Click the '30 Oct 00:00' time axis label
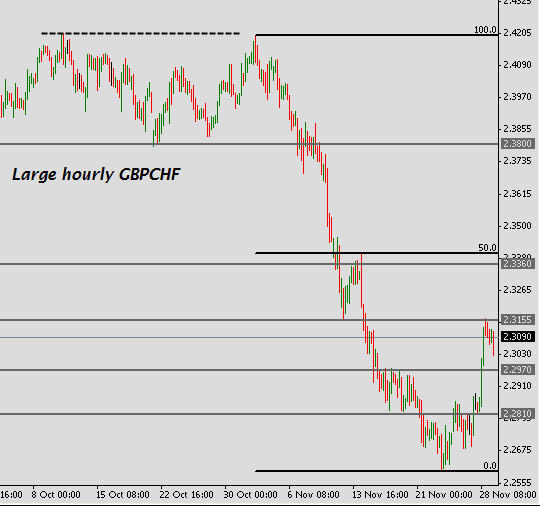The image size is (540, 506). click(250, 495)
